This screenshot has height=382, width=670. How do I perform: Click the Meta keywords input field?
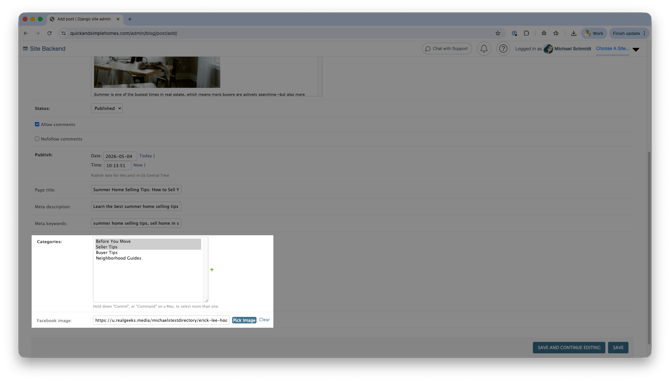click(136, 223)
